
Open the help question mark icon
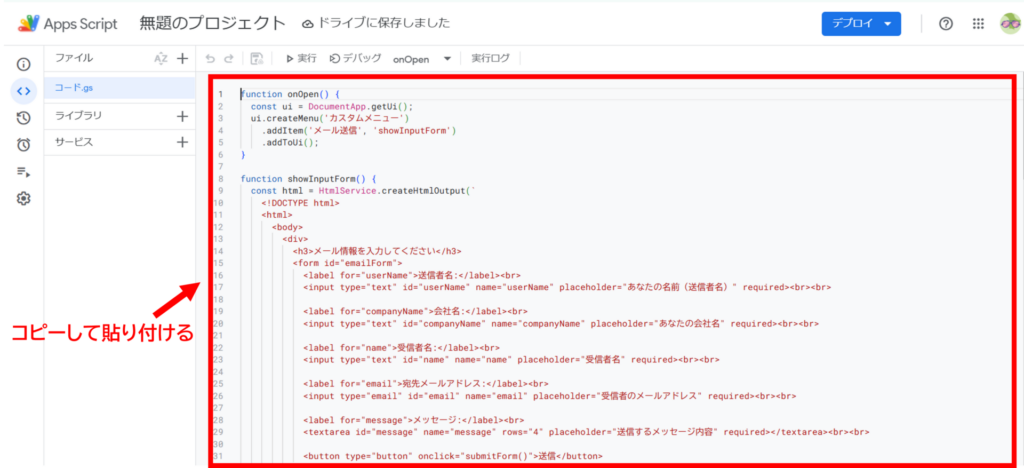click(946, 24)
